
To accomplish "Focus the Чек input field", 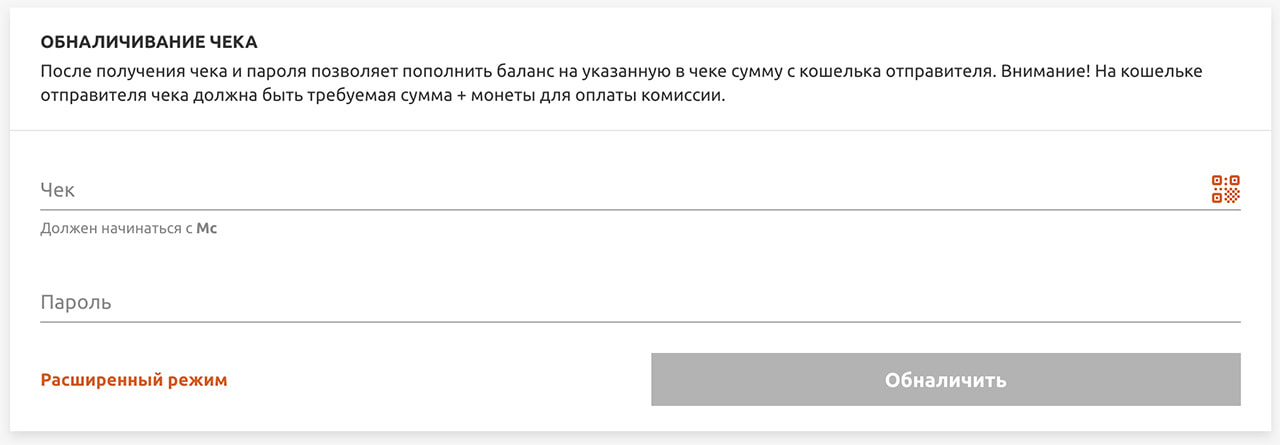I will pyautogui.click(x=640, y=189).
